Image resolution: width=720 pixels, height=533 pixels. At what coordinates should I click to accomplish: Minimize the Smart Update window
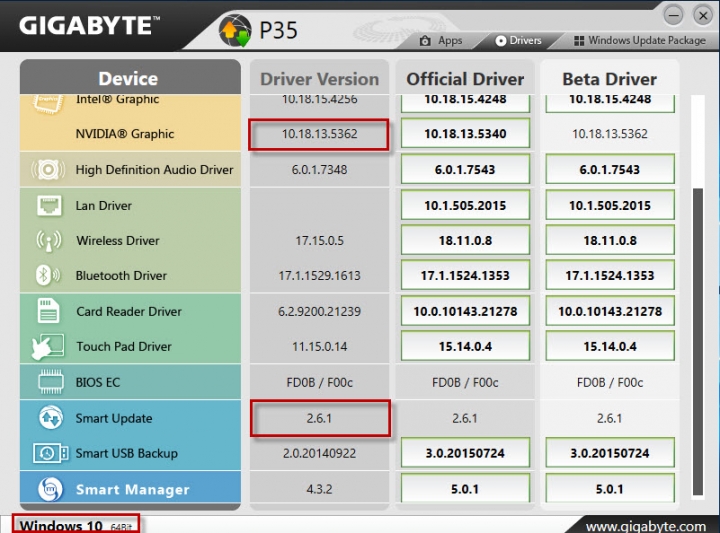pyautogui.click(x=674, y=15)
